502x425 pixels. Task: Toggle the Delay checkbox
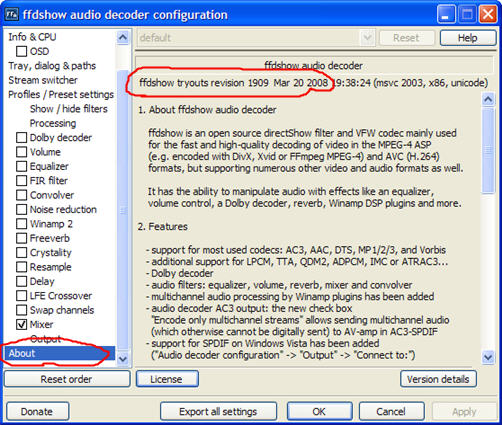(x=22, y=281)
